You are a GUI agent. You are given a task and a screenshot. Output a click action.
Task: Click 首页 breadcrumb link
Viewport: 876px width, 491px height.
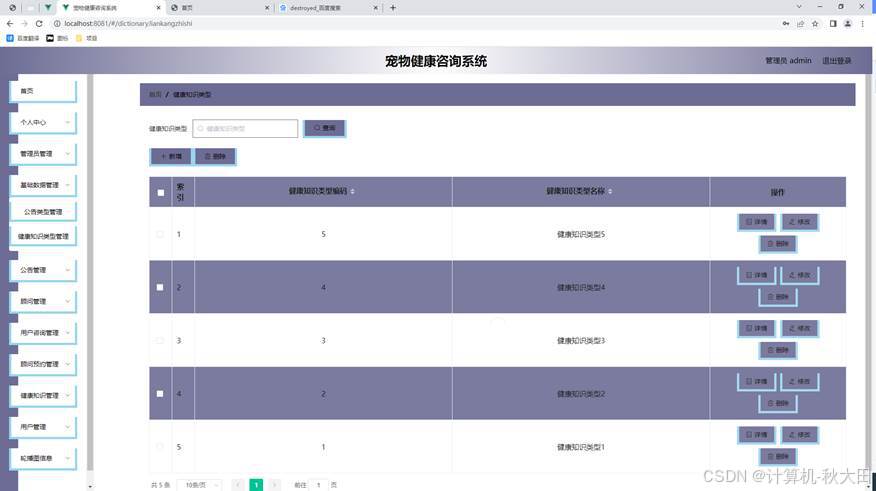click(155, 94)
